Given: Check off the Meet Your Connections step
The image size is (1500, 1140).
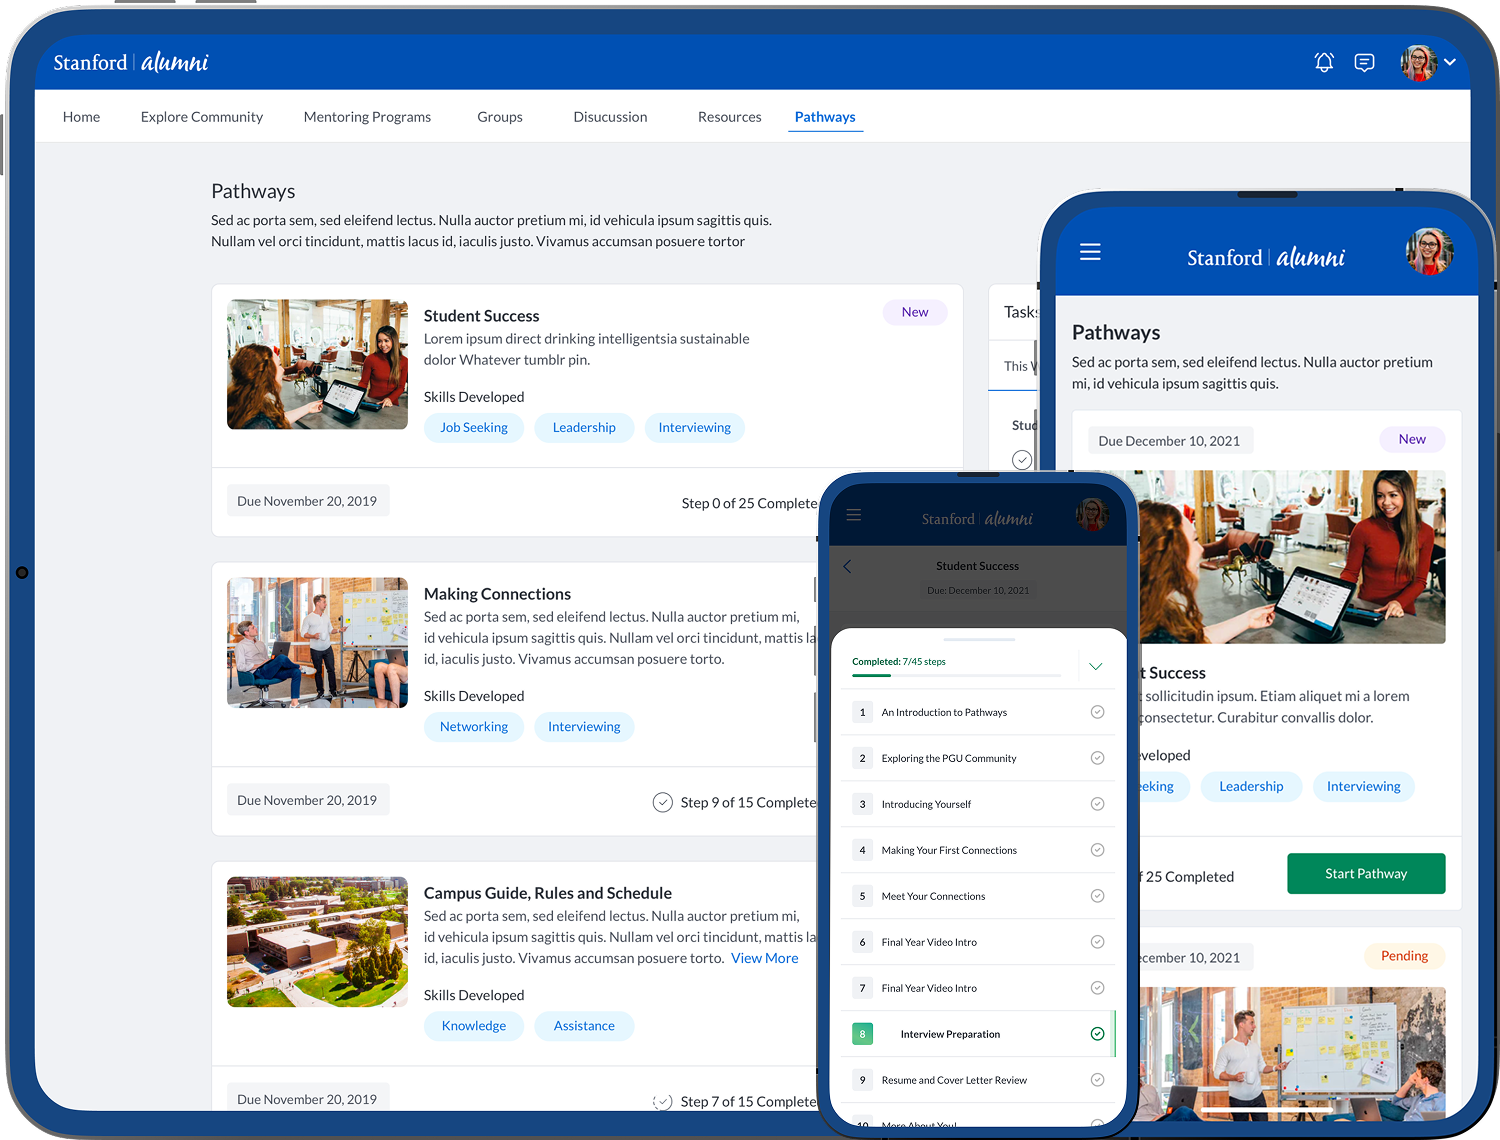Looking at the screenshot, I should click(1097, 896).
